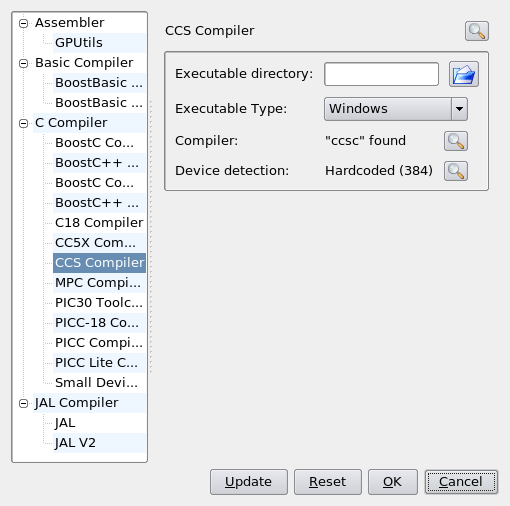Screen dimensions: 510x506
Task: Open folder browse icon for executable directory
Action: pyautogui.click(x=464, y=74)
